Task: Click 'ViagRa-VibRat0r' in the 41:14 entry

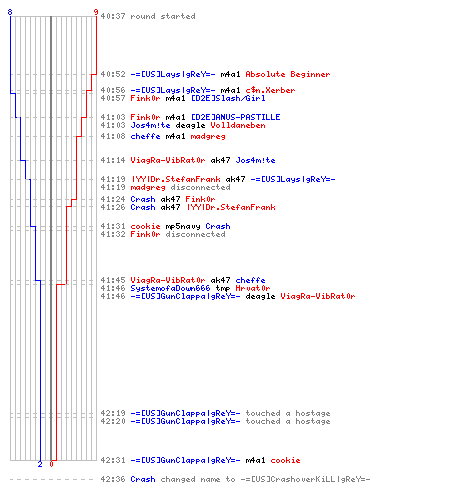Action: pyautogui.click(x=168, y=160)
